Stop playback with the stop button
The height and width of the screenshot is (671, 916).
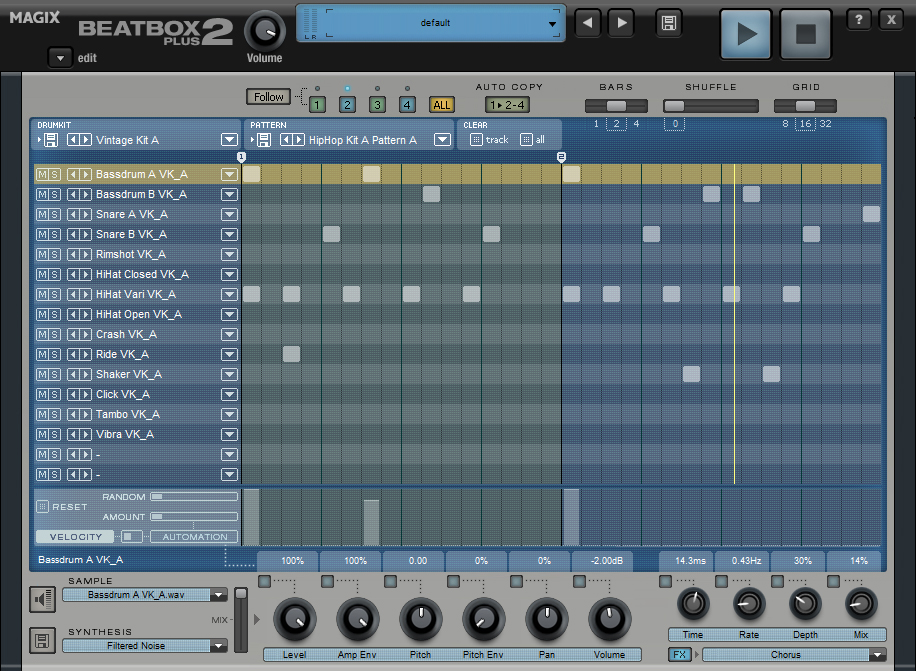coord(806,34)
